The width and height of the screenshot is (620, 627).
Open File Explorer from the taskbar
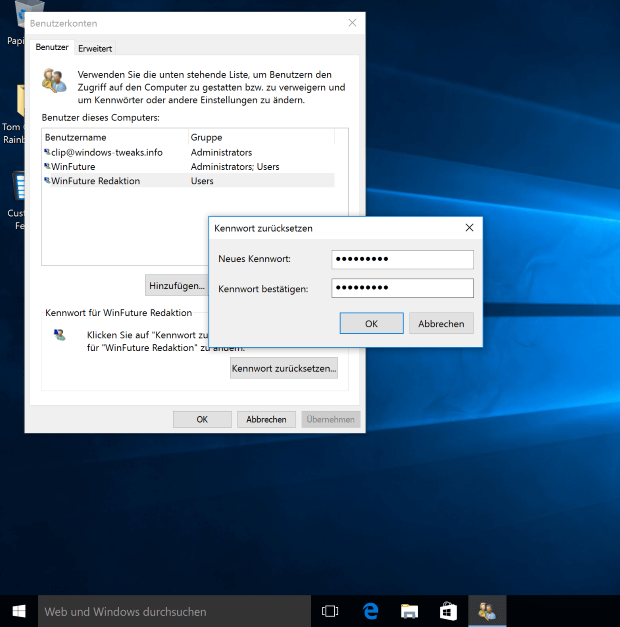(x=409, y=611)
